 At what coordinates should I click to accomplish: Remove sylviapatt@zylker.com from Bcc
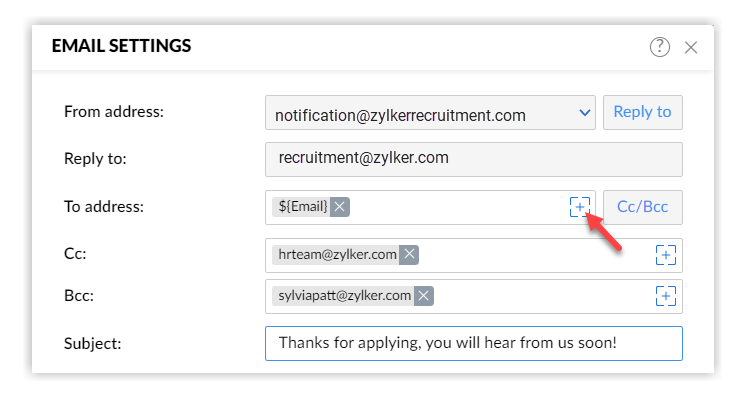point(424,296)
